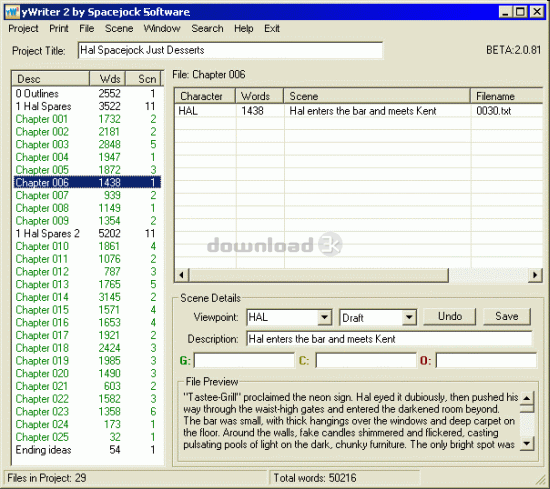Open the Search menu
Screen dimensions: 550x489
click(207, 28)
